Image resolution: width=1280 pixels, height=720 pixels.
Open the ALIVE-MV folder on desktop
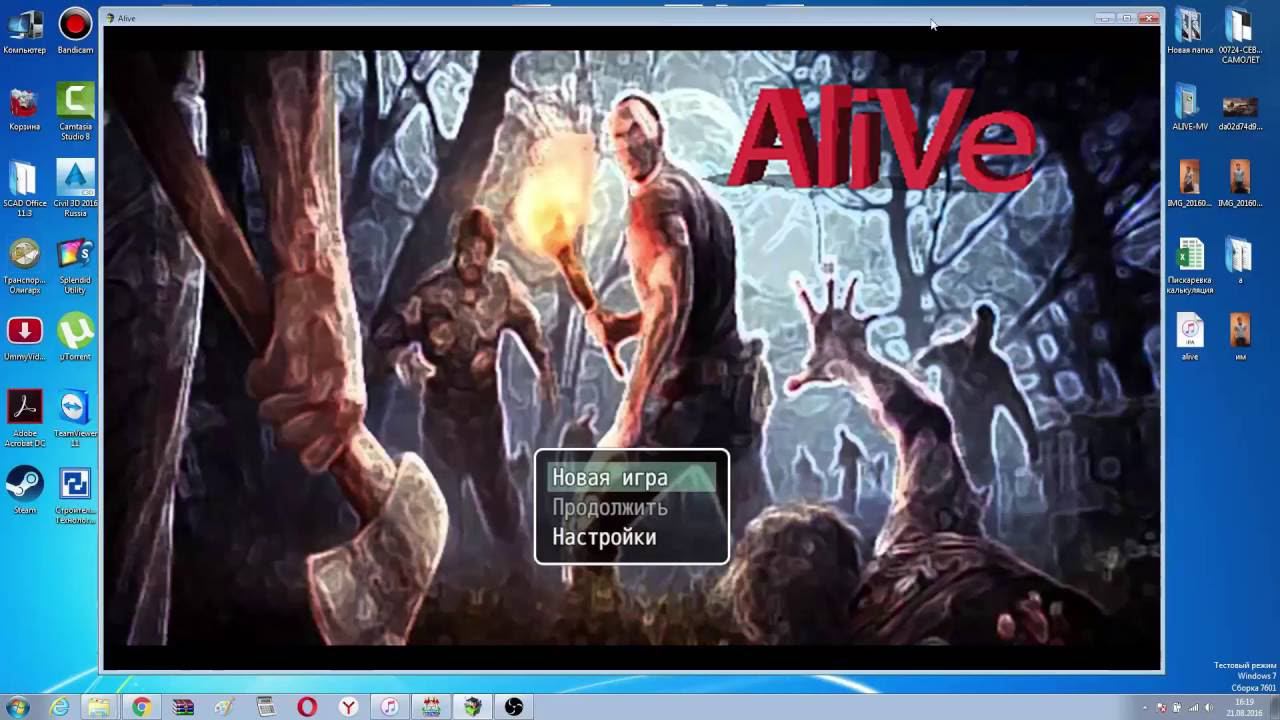1189,108
